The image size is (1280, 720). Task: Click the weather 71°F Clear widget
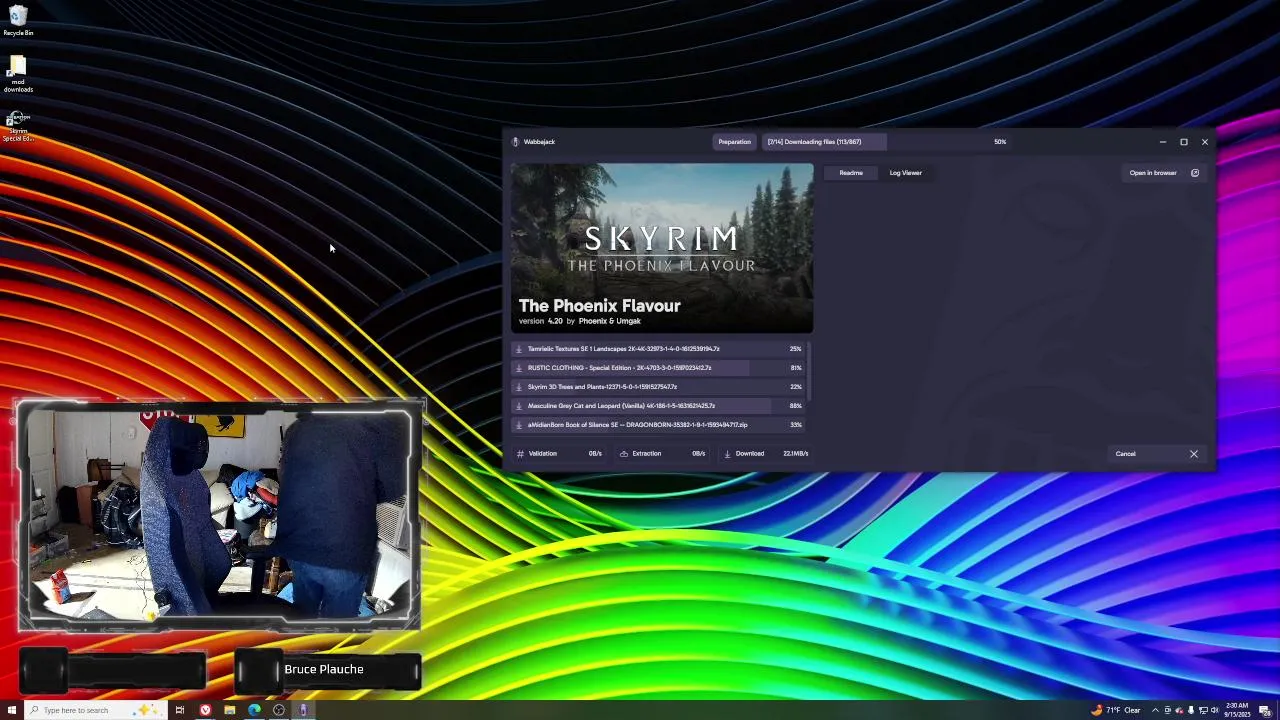tap(1115, 710)
